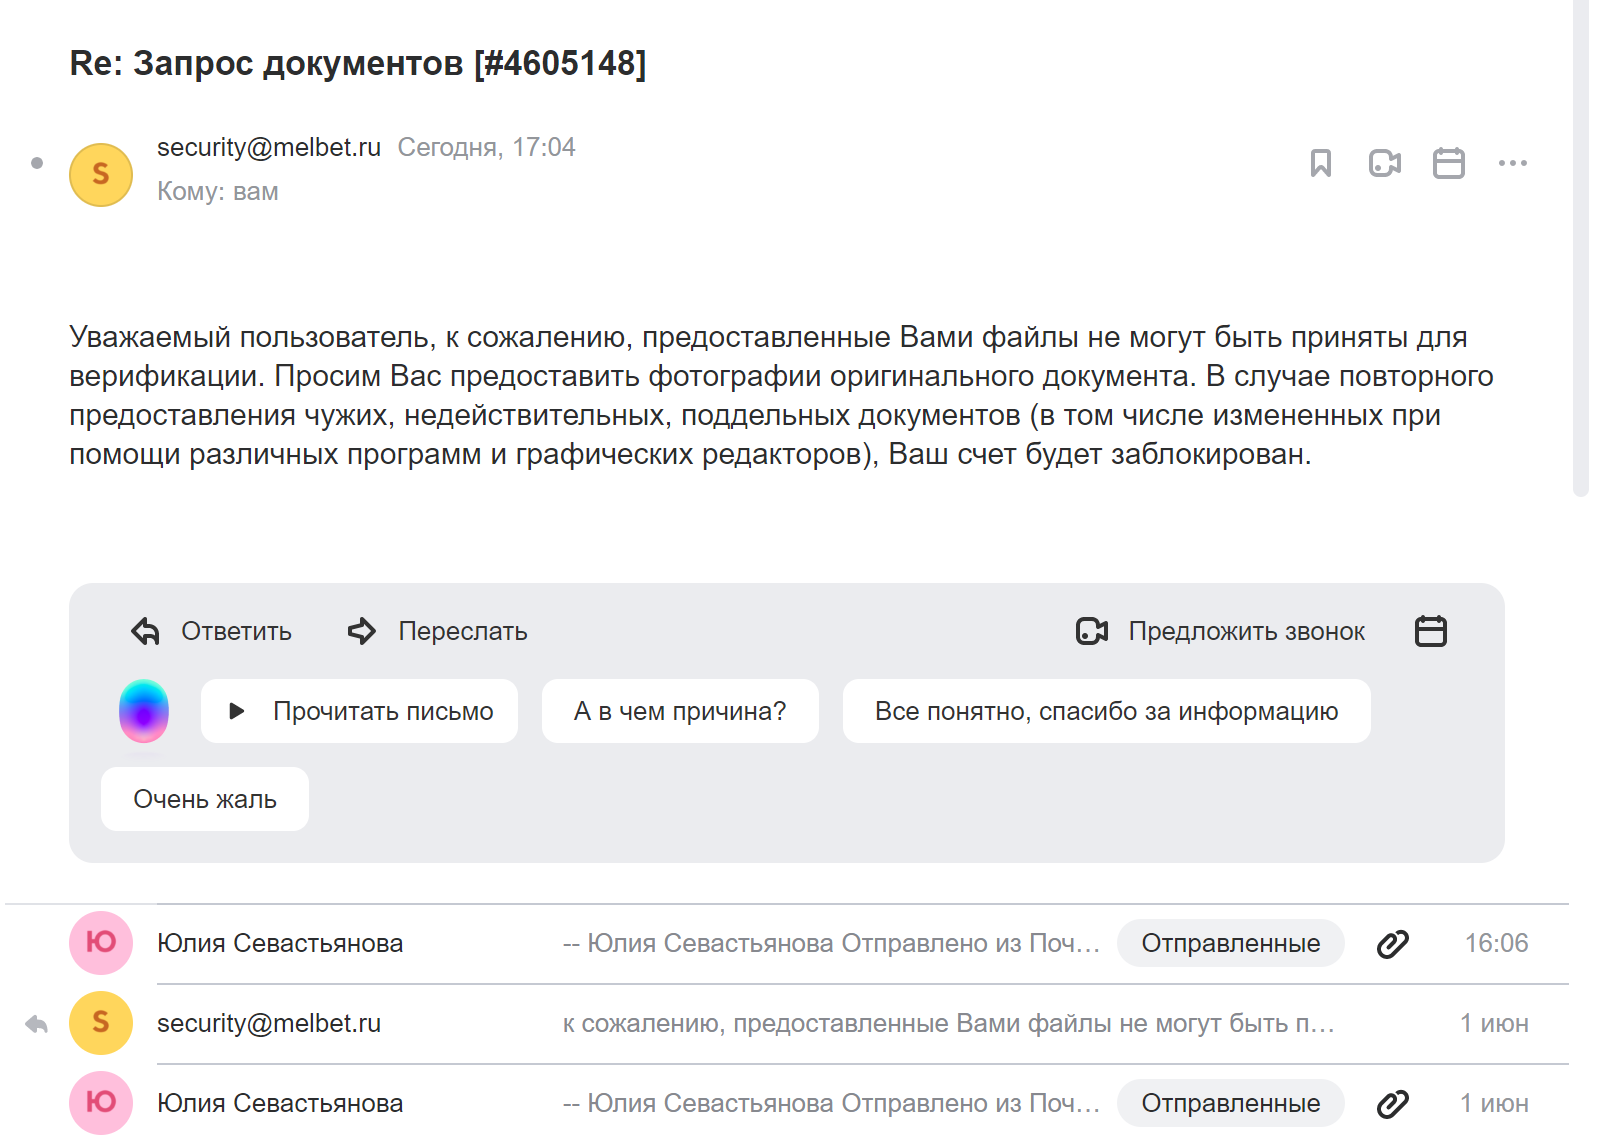
Task: Click the email body paragraph beginning 'Уважаемый пользователь'
Action: pos(781,395)
